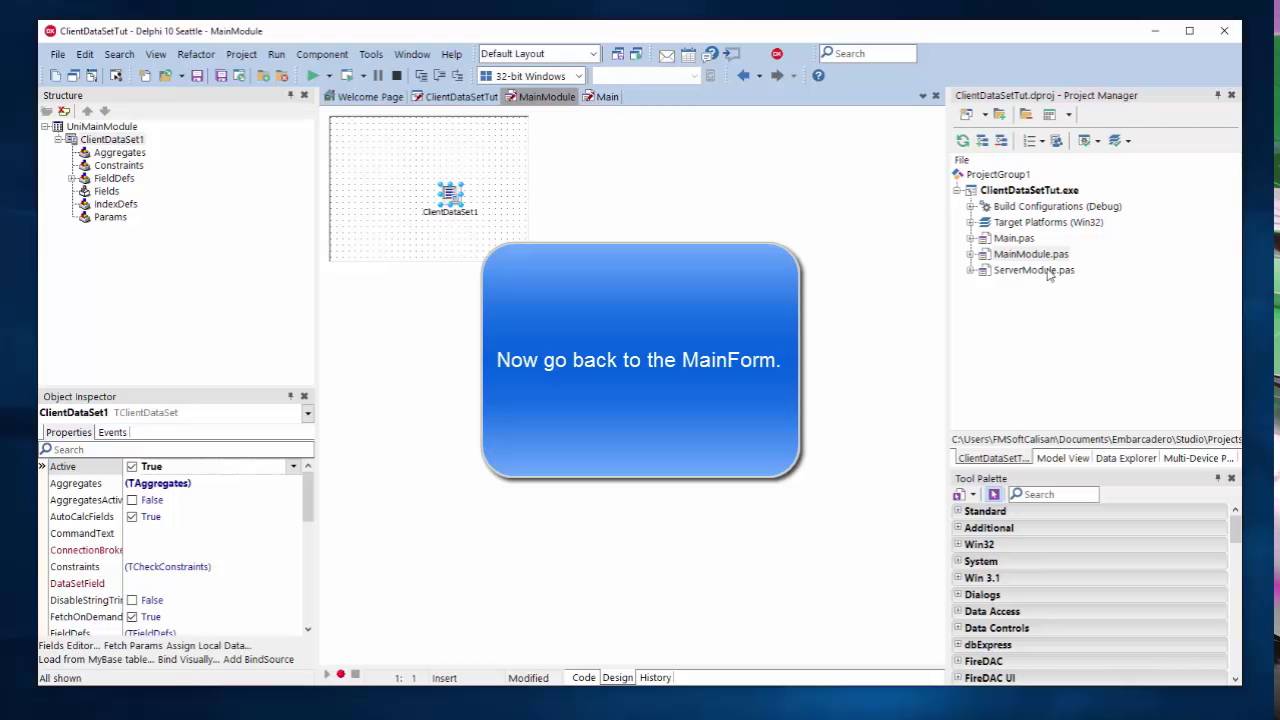Switch to Code view tab
Image resolution: width=1280 pixels, height=720 pixels.
(583, 678)
